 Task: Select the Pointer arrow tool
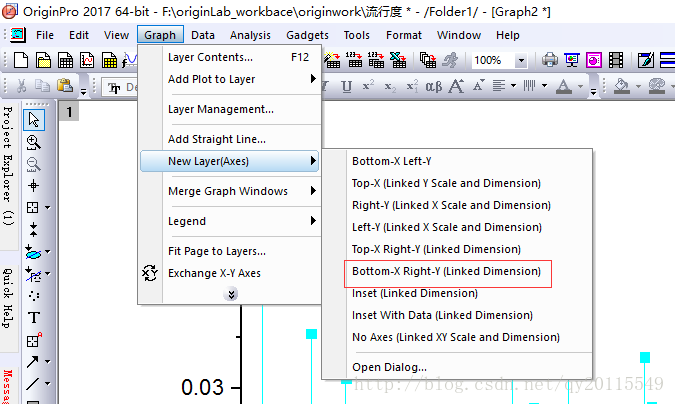[34, 120]
